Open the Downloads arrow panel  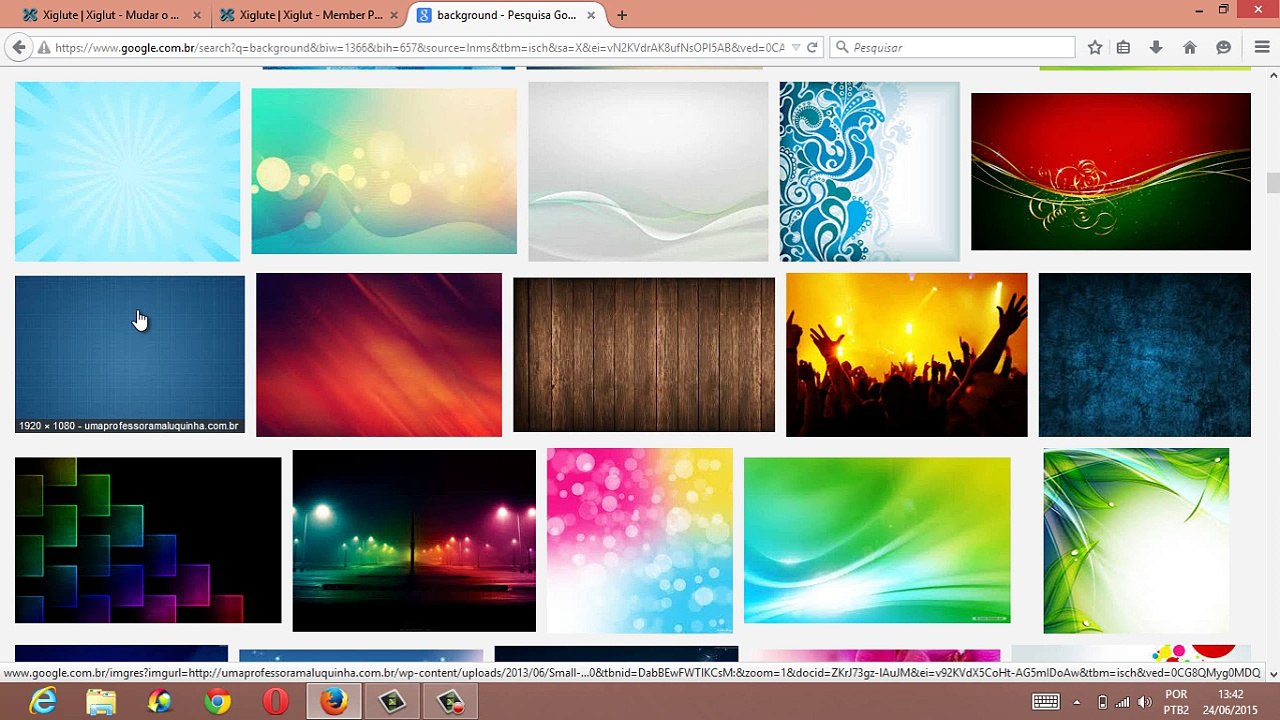(1156, 47)
